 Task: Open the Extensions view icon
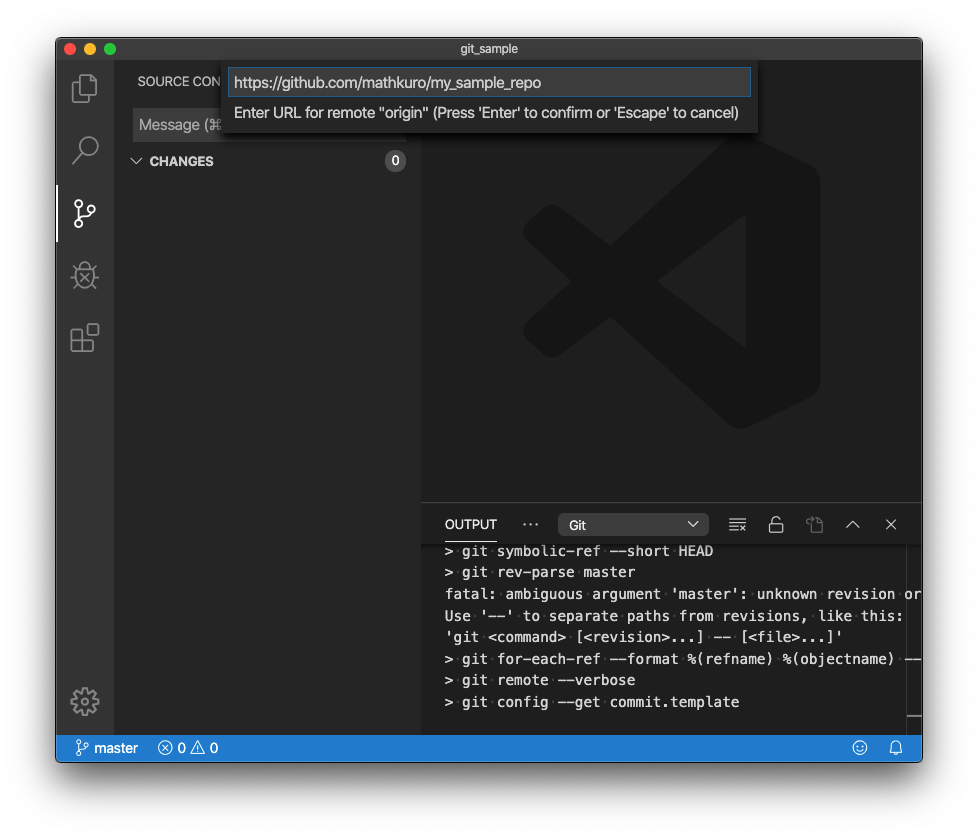click(x=85, y=338)
